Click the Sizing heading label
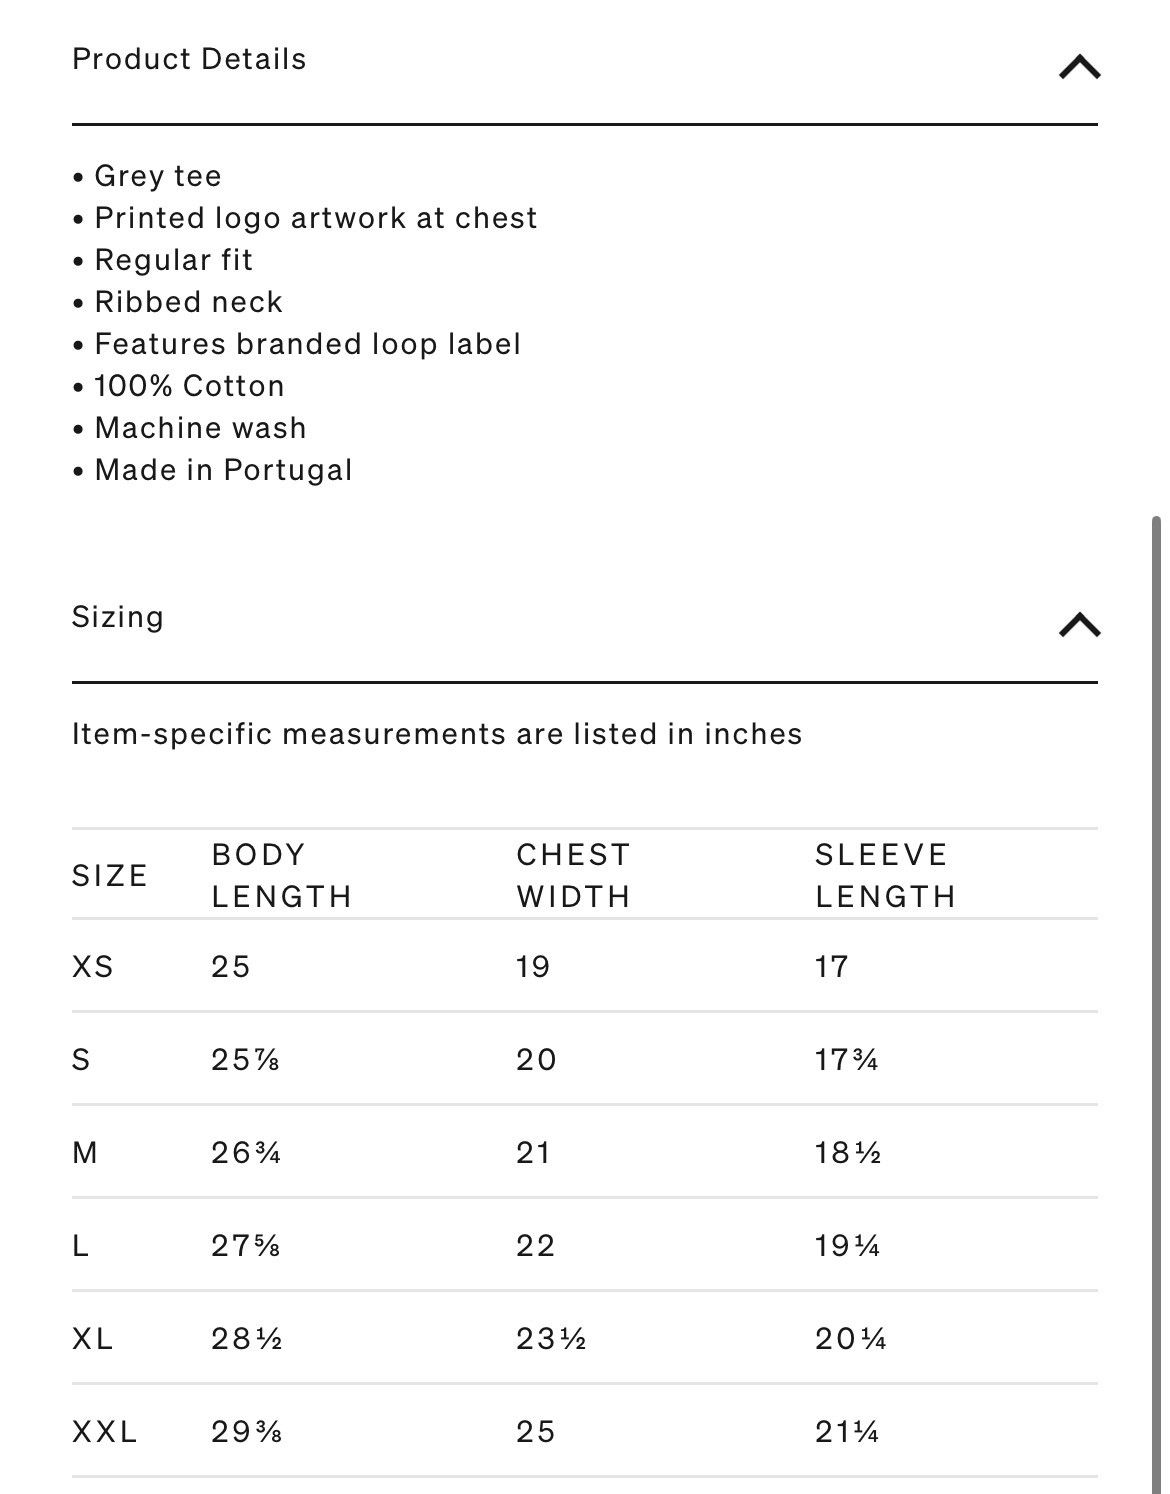 pyautogui.click(x=117, y=617)
